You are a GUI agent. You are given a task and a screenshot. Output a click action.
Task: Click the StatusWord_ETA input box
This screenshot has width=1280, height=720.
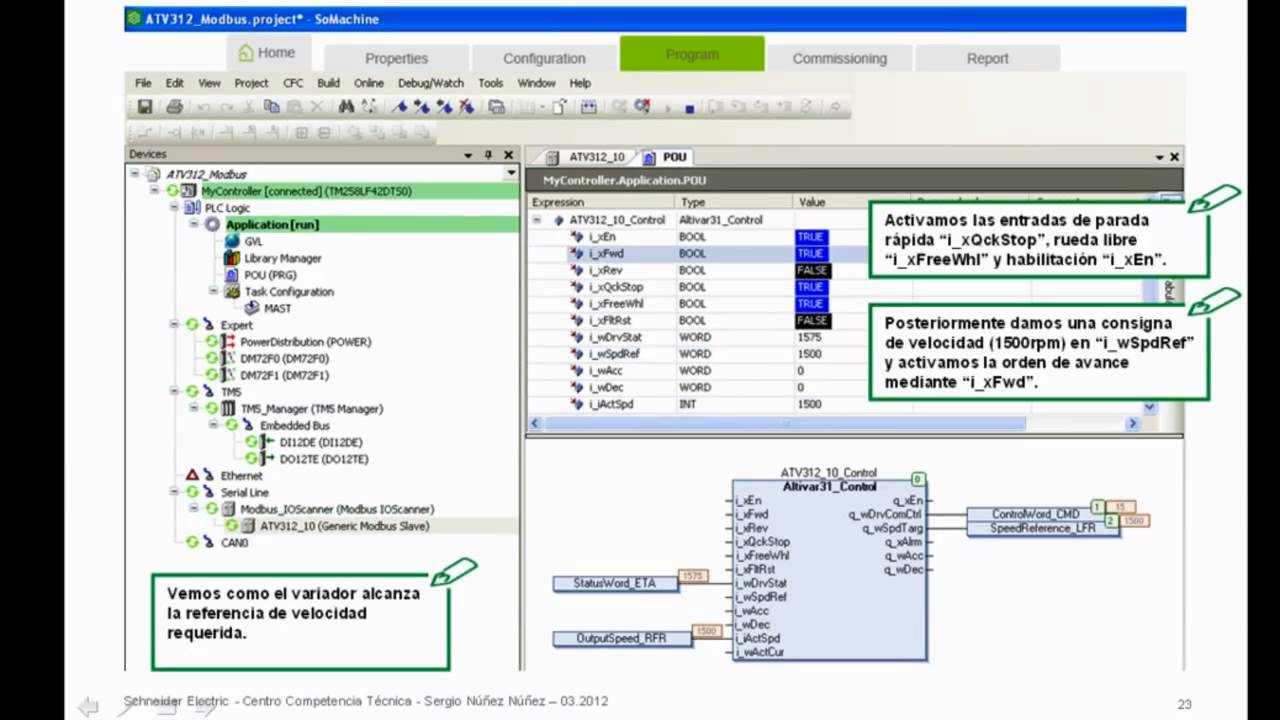615,583
